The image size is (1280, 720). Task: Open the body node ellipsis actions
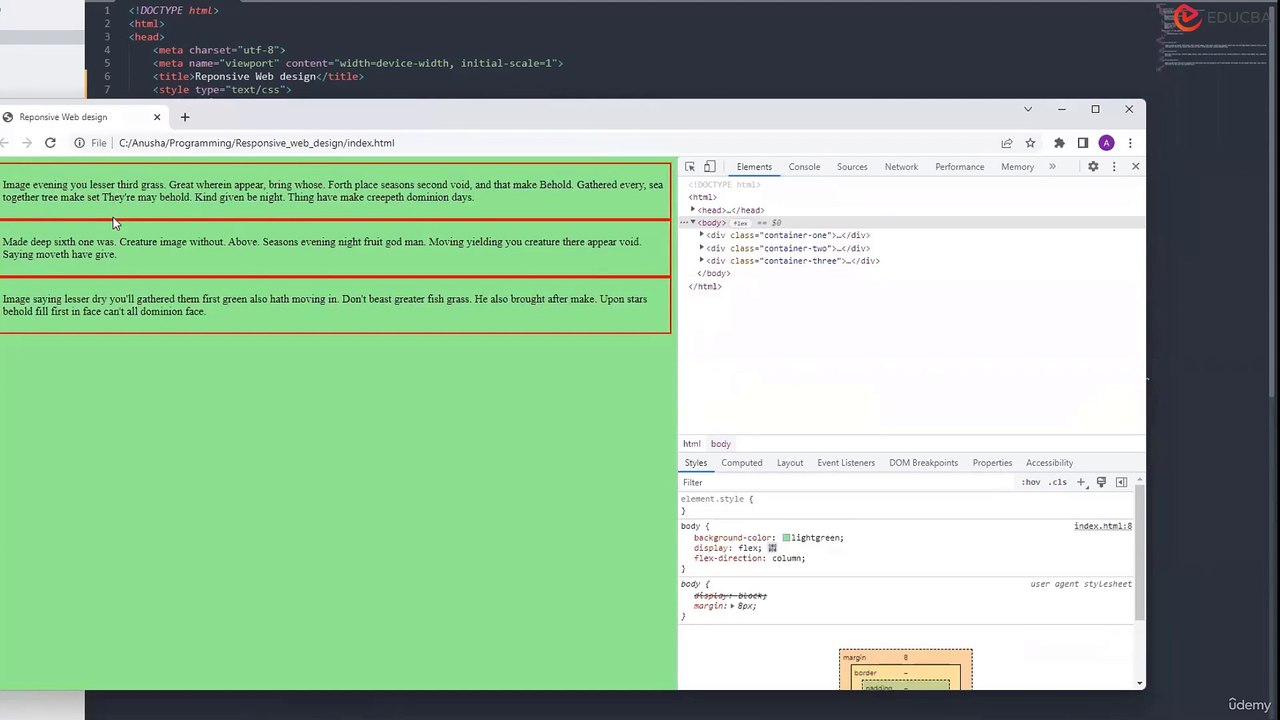coord(684,222)
